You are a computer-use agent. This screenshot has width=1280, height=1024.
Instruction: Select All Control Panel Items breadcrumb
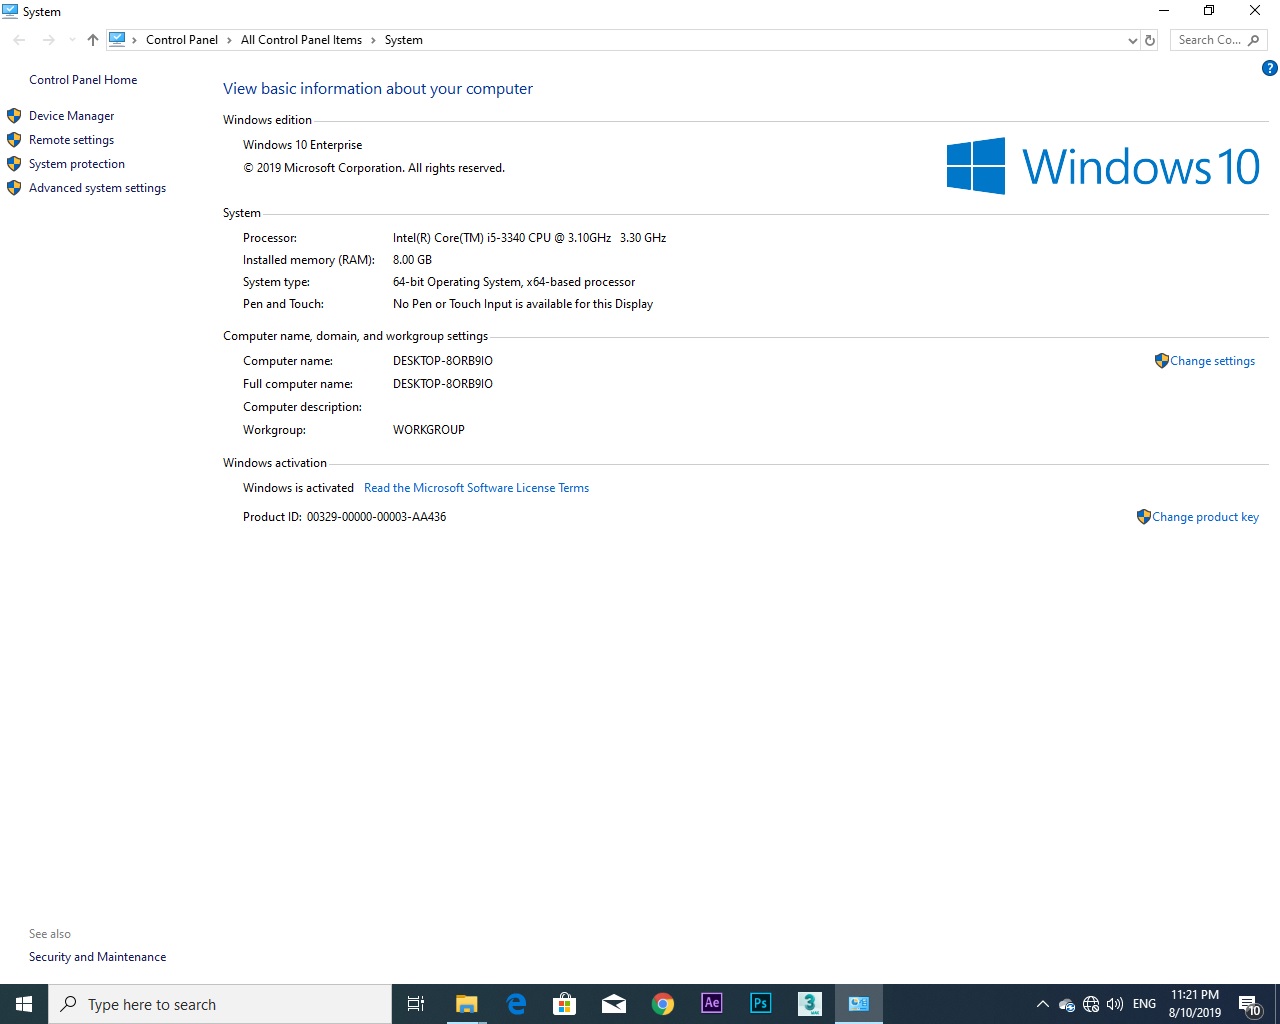pos(301,40)
